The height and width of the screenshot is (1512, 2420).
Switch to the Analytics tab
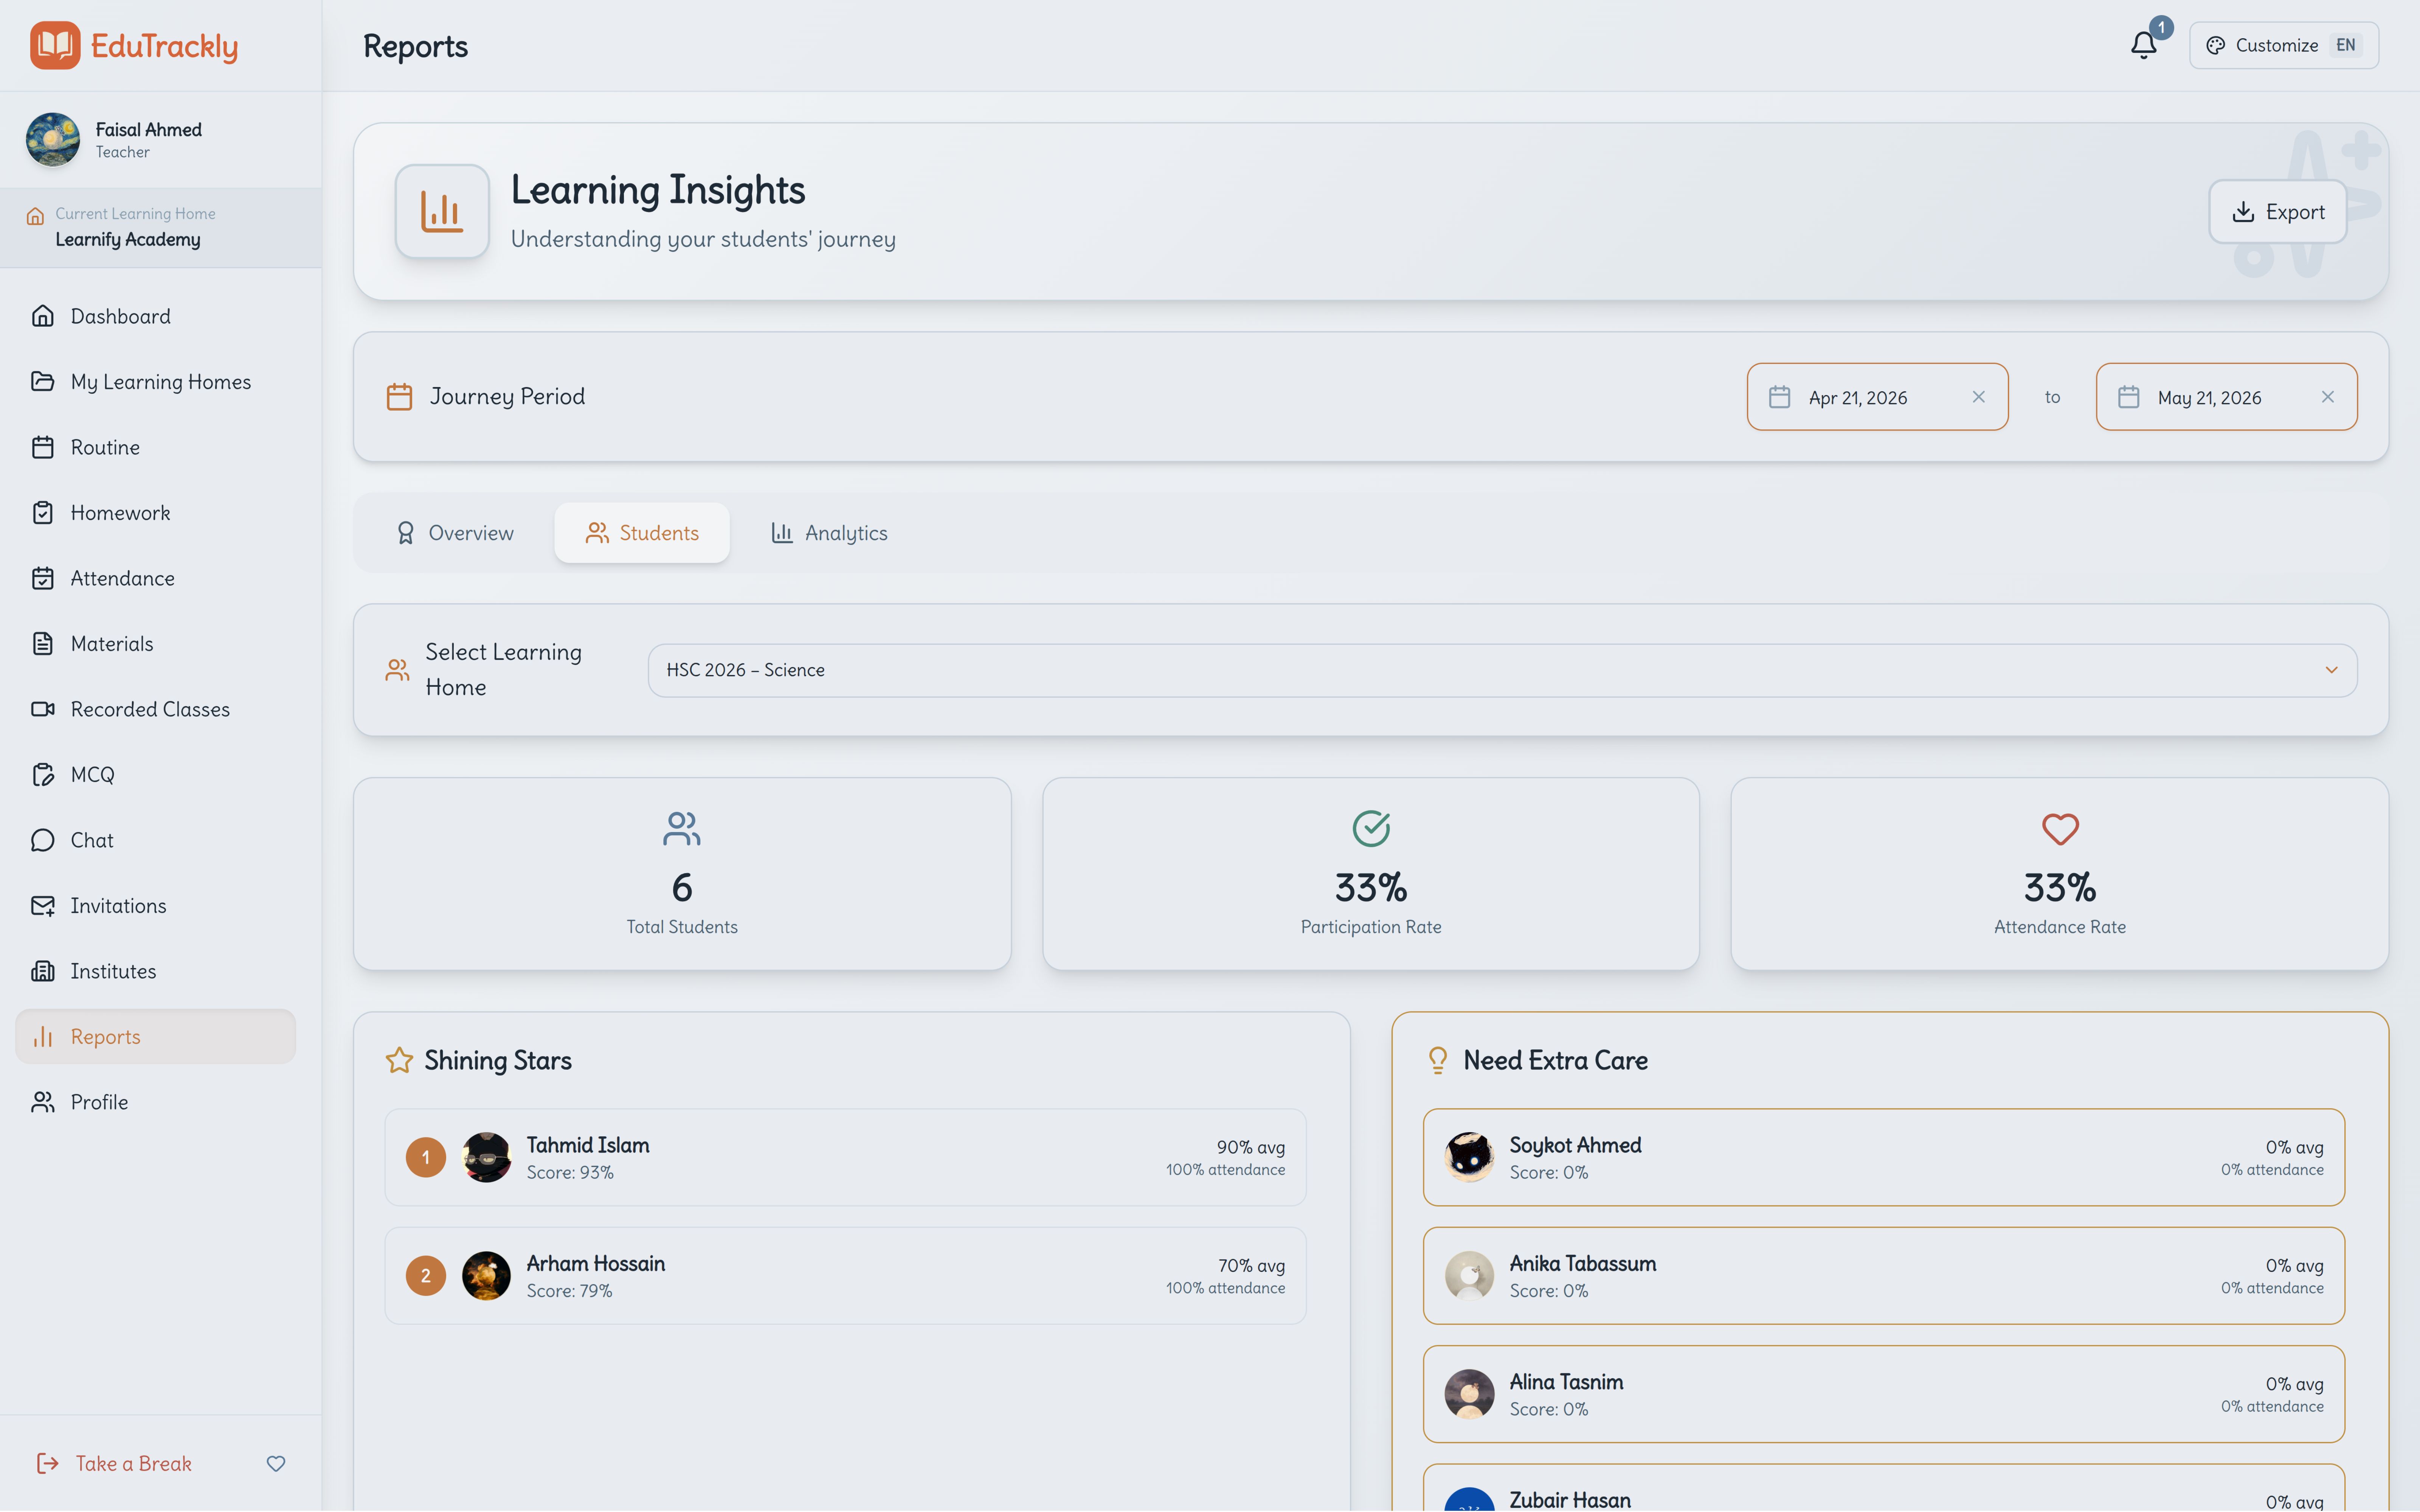[x=829, y=533]
